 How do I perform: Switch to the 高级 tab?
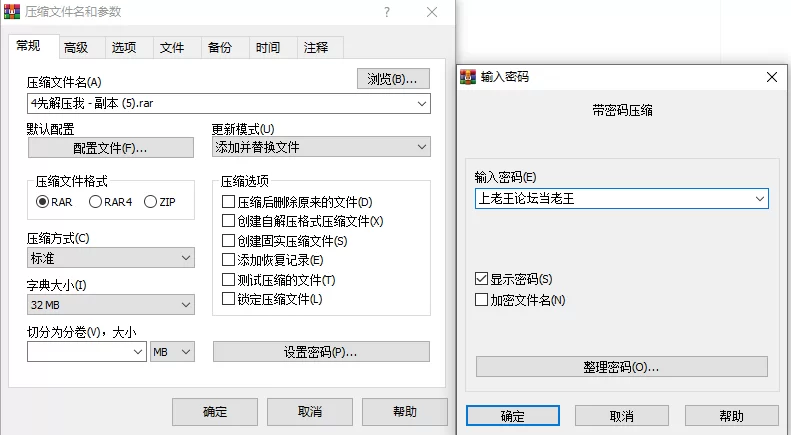(x=76, y=48)
